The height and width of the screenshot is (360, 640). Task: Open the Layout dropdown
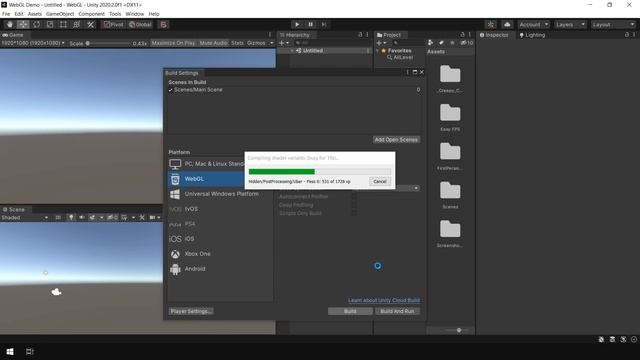(613, 24)
